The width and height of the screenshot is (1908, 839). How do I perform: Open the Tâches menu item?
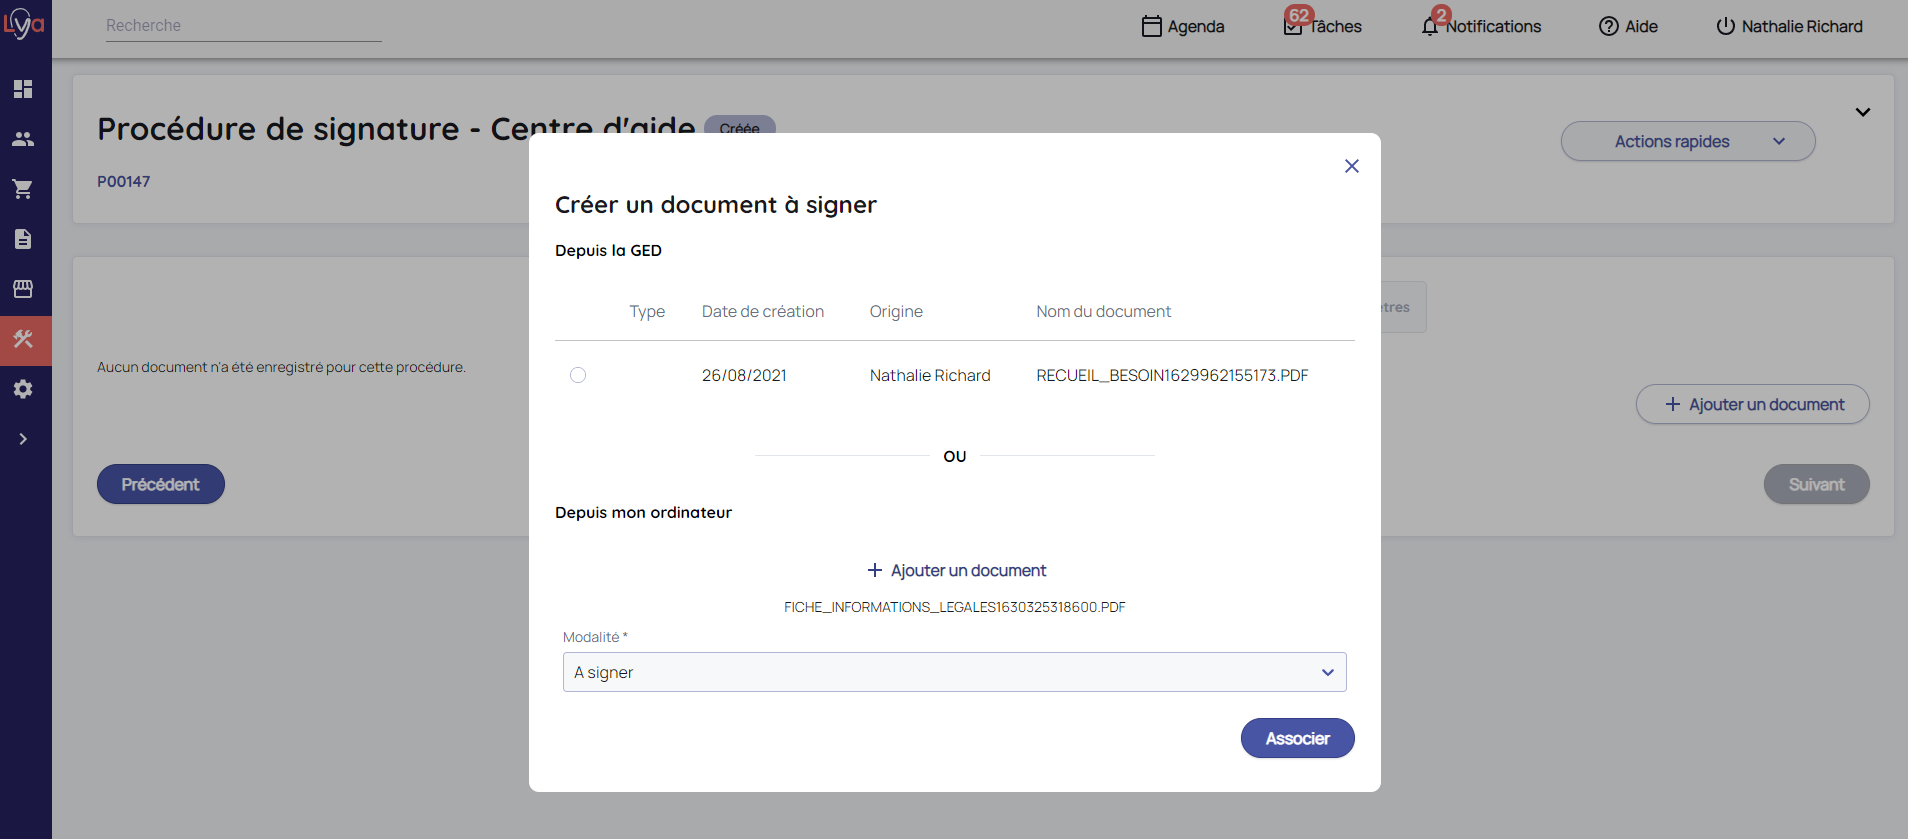pos(1323,26)
